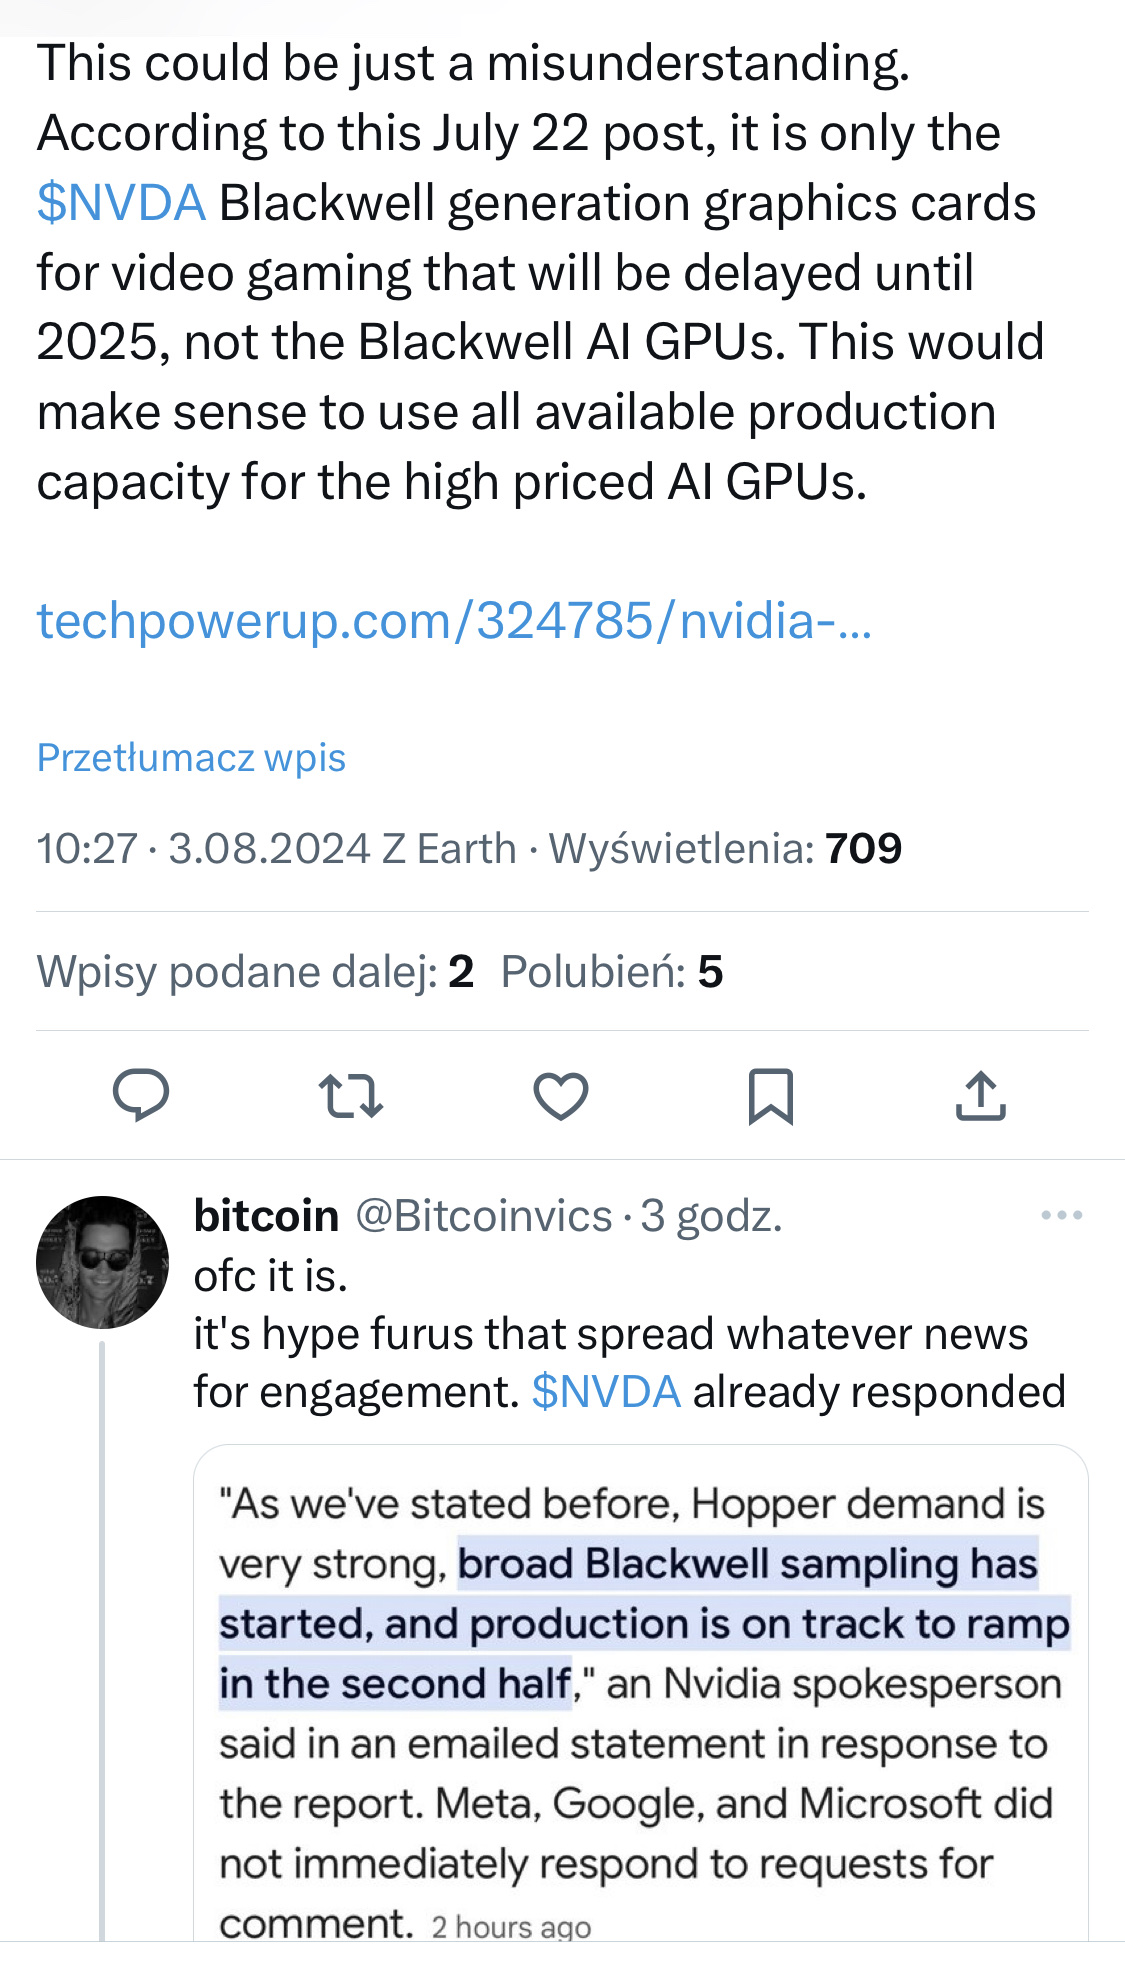Open the three-dot menu on bitcoin's reply

click(1061, 1216)
